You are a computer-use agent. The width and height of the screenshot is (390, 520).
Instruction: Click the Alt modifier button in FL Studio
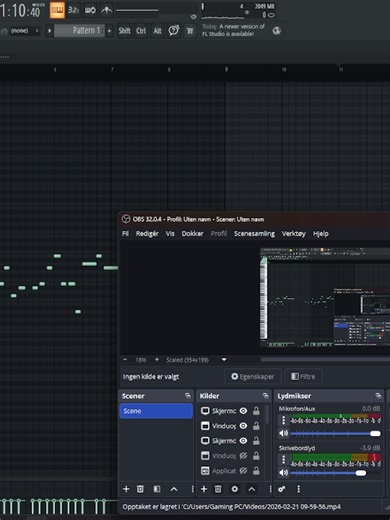tap(157, 31)
